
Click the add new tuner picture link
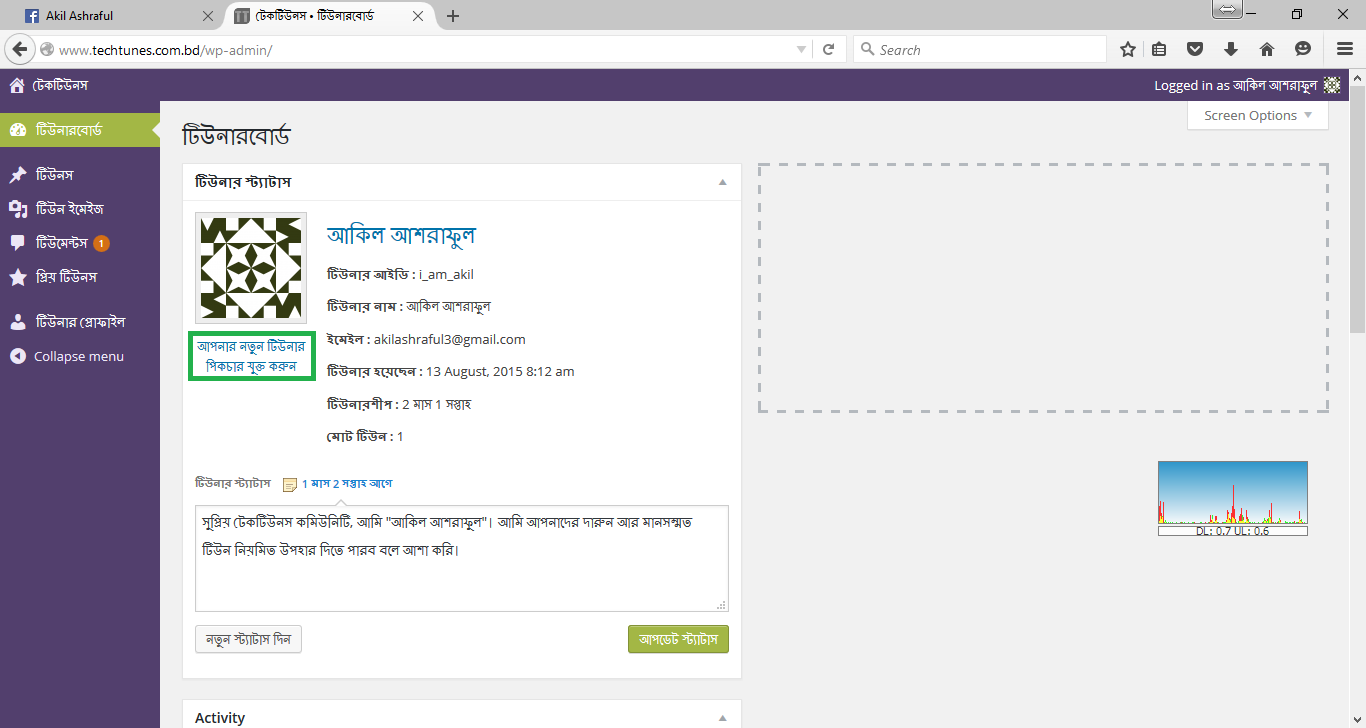pyautogui.click(x=251, y=356)
